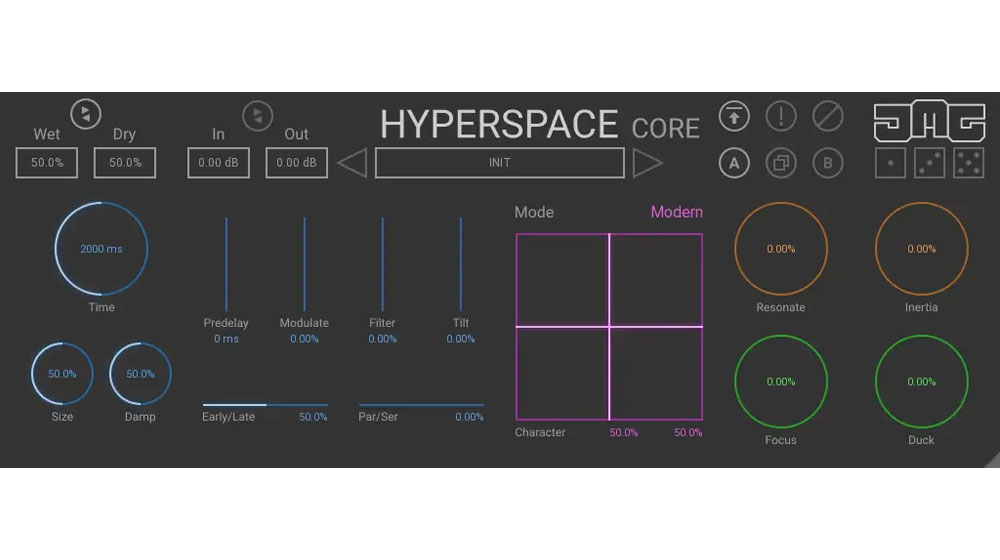Click the Size knob
1000x560 pixels.
(62, 374)
